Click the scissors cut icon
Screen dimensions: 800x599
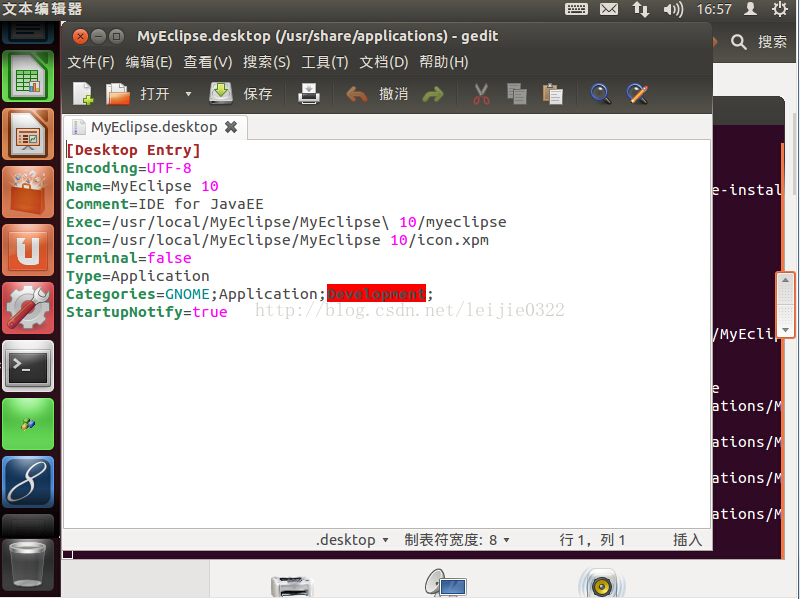click(481, 94)
